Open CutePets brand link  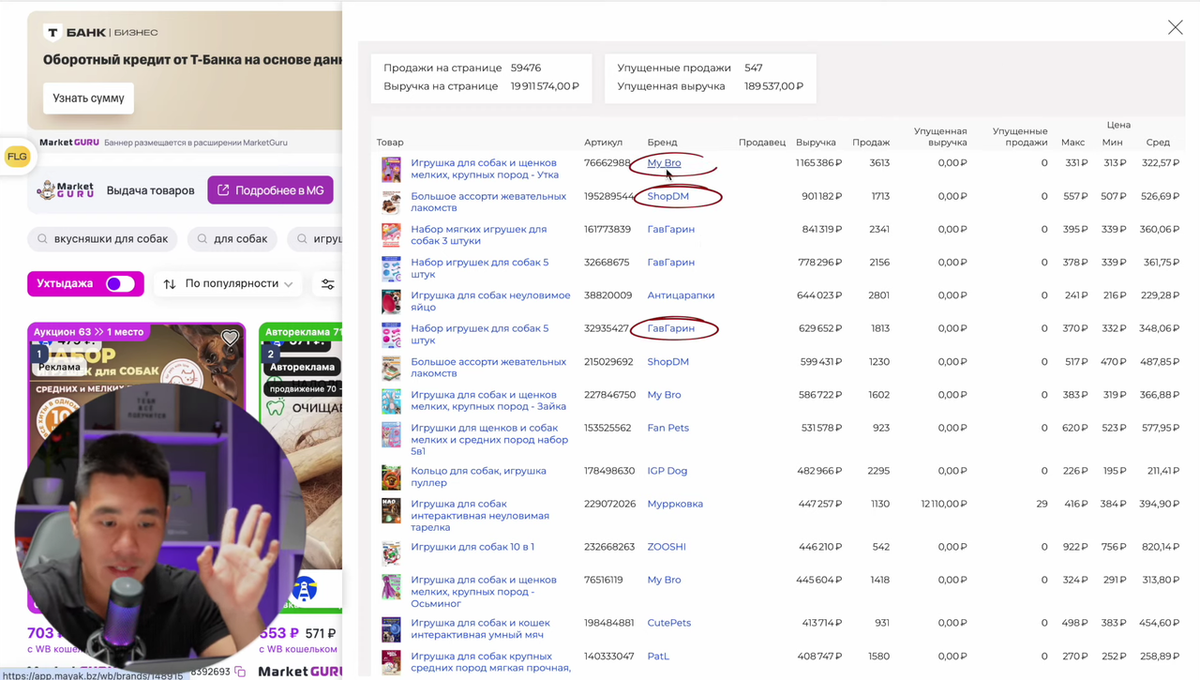coord(670,623)
